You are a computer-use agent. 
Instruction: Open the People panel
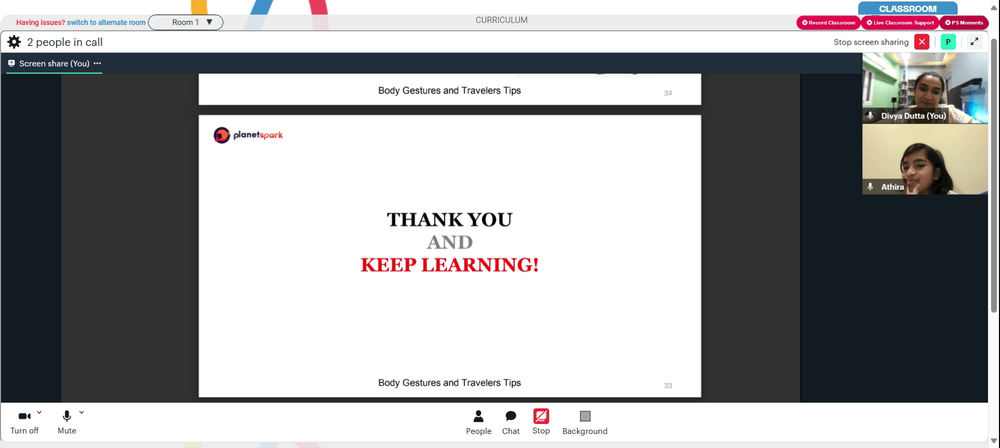[x=478, y=422]
